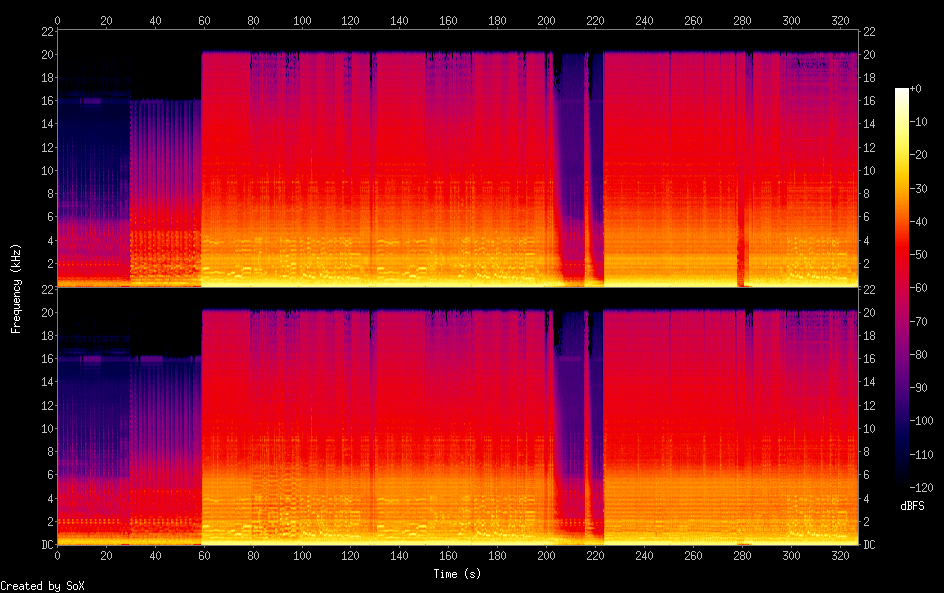Click the '60' tick on top time axis

click(204, 20)
